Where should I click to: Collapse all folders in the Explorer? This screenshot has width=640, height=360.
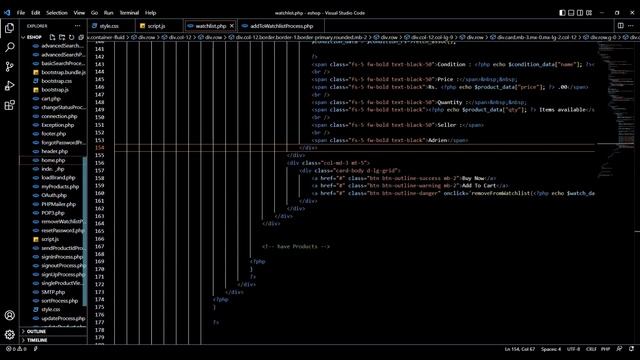81,37
